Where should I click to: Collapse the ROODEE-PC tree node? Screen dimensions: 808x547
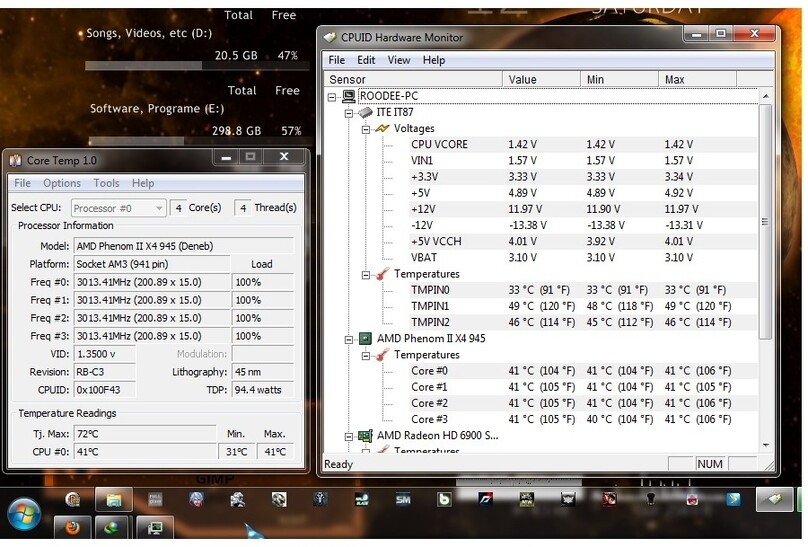tap(332, 97)
